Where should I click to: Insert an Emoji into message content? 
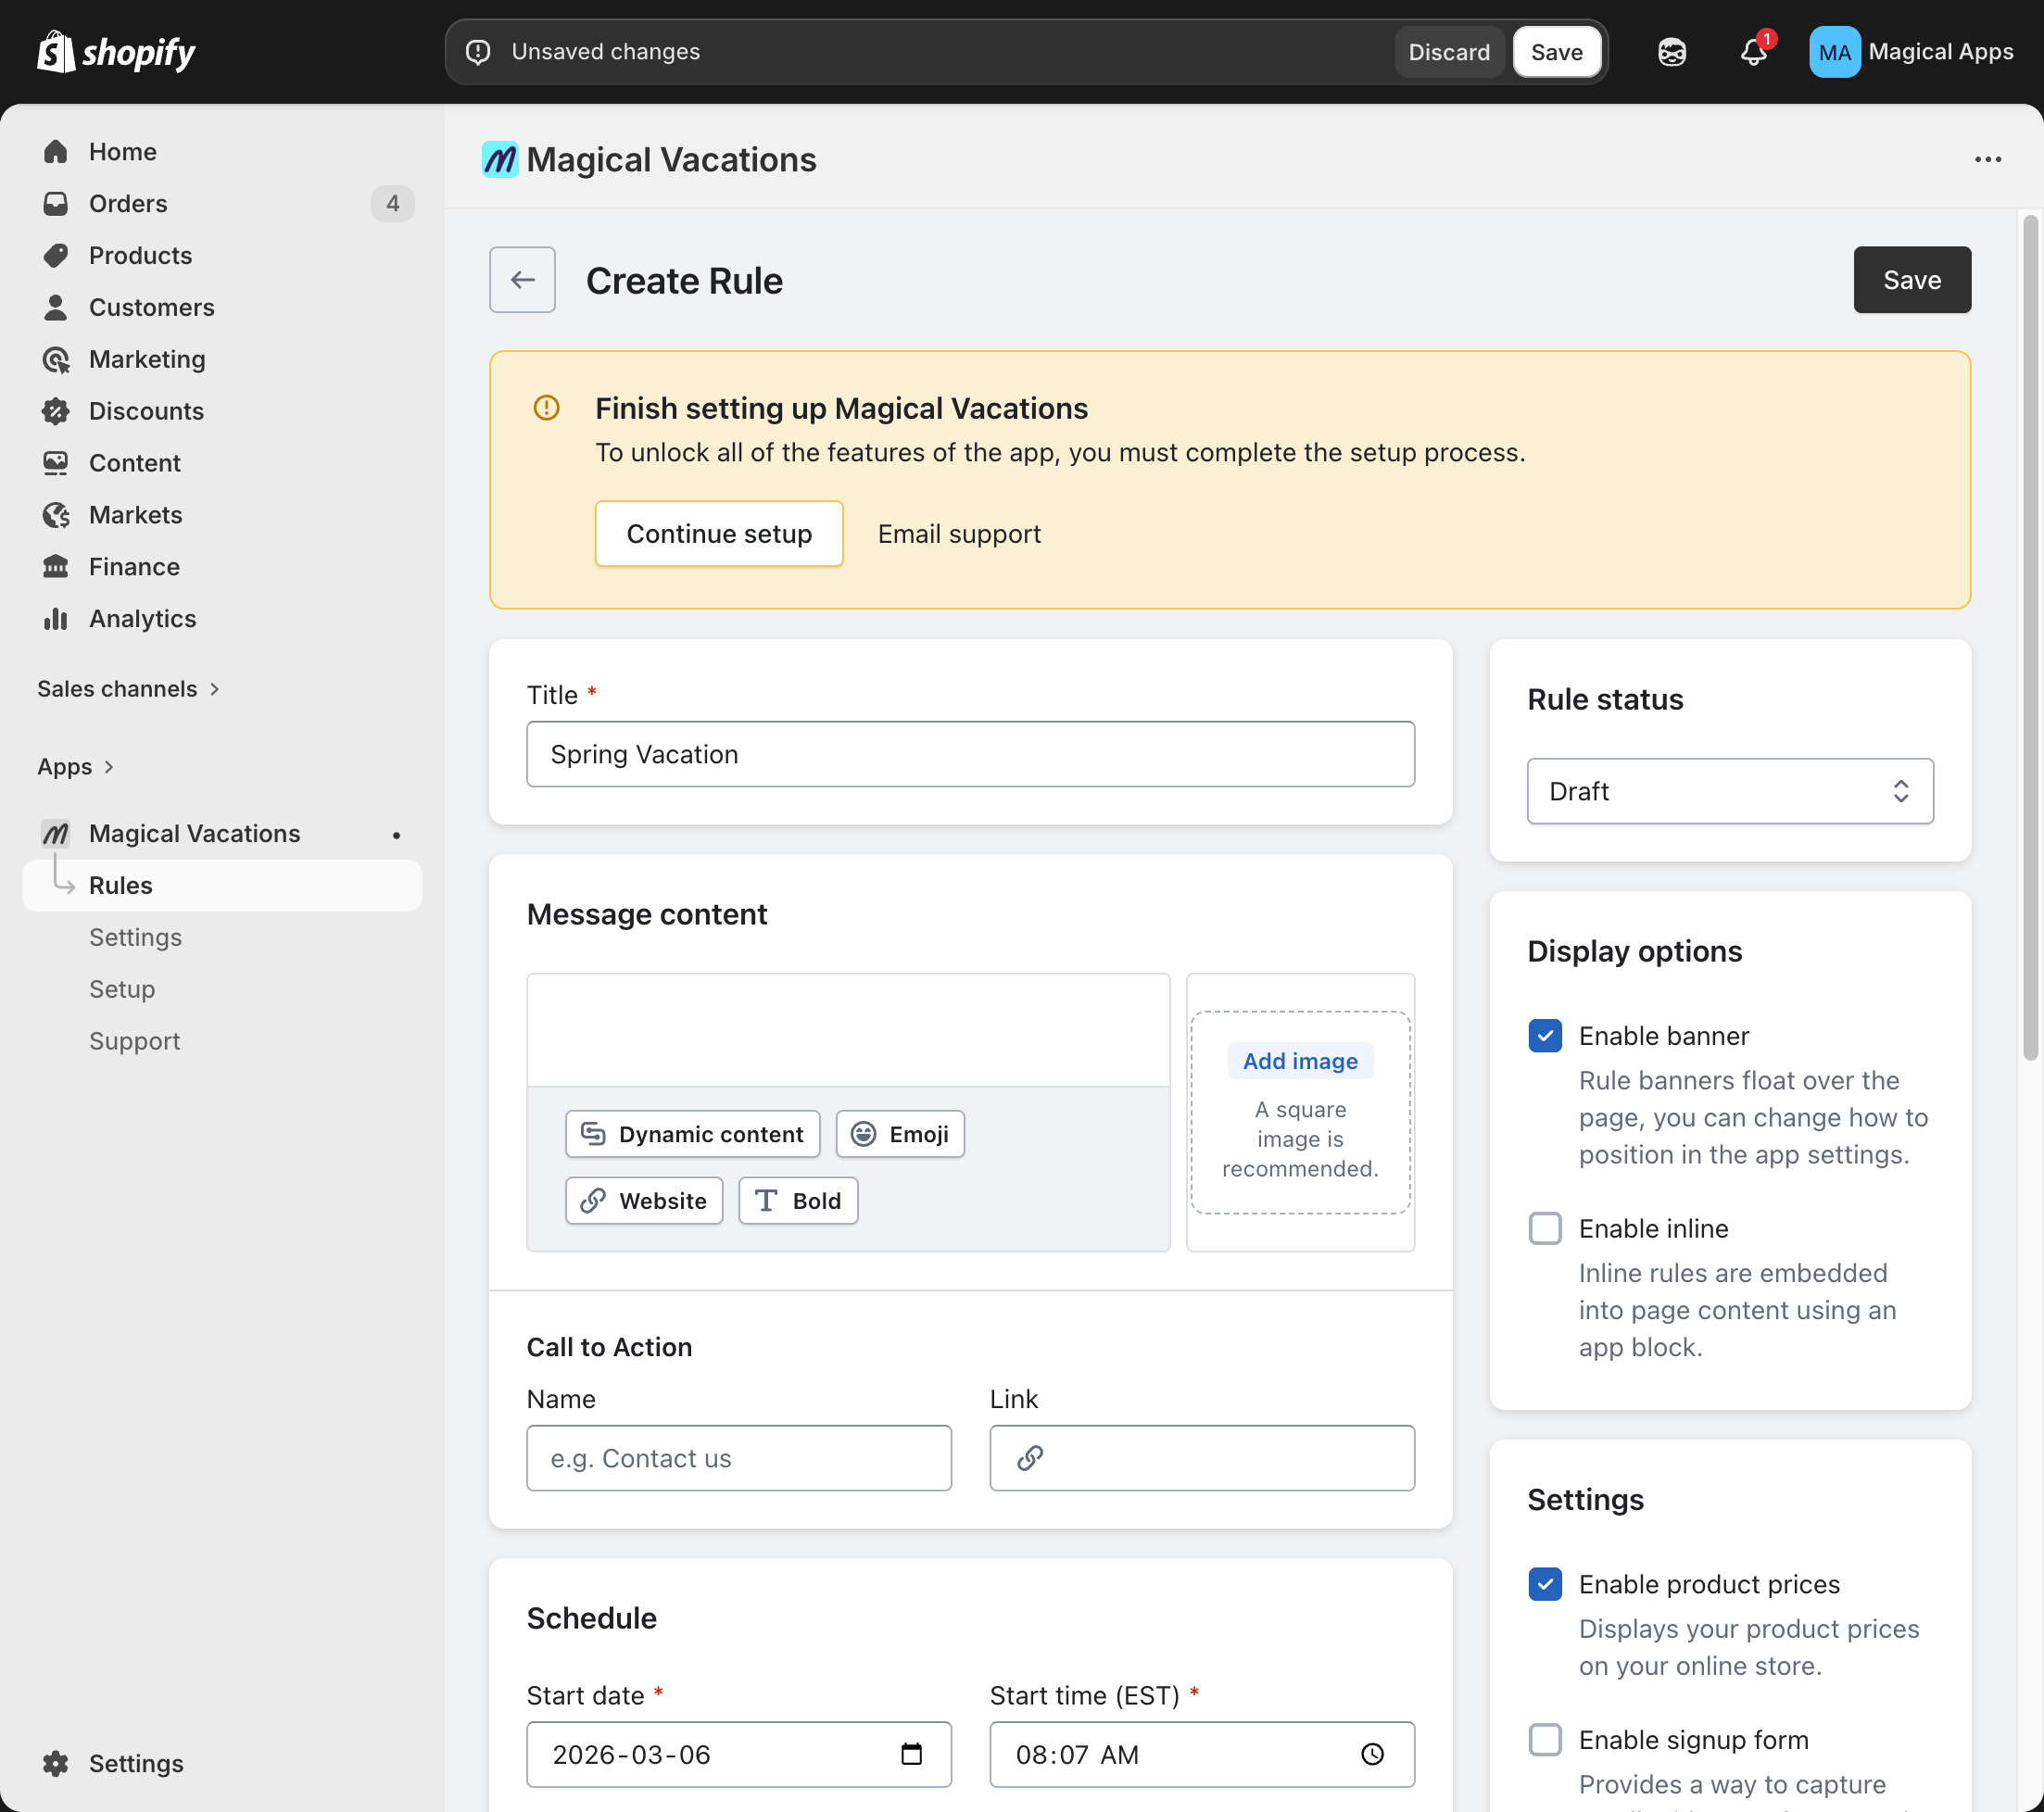click(898, 1134)
